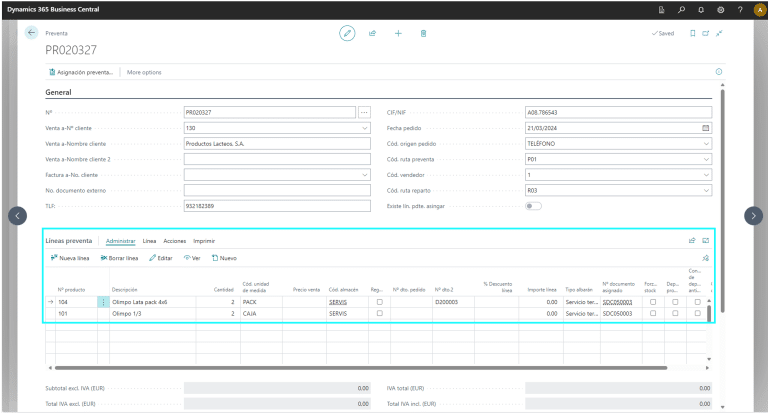The width and height of the screenshot is (768, 413).
Task: Click Borrar línea button
Action: (119, 258)
